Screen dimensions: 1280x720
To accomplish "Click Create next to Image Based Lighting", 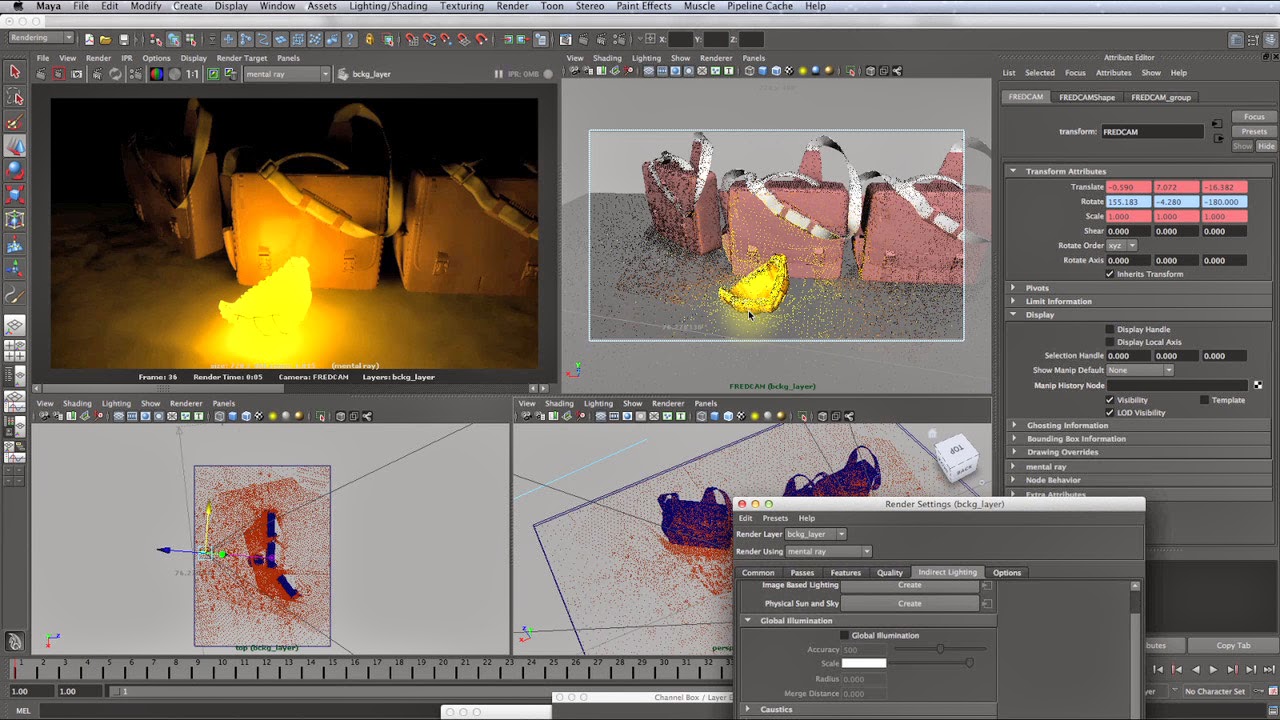I will point(908,585).
